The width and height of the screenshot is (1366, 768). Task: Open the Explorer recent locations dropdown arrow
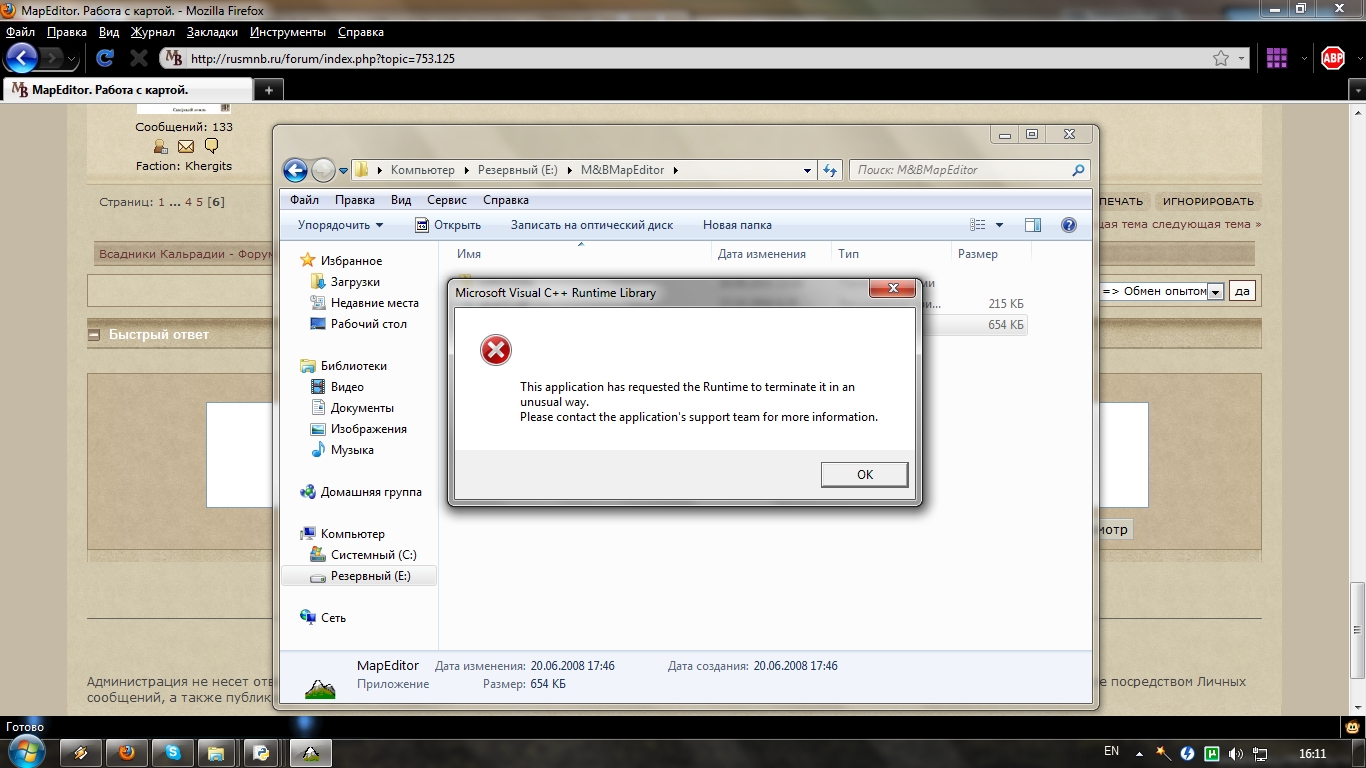(343, 171)
